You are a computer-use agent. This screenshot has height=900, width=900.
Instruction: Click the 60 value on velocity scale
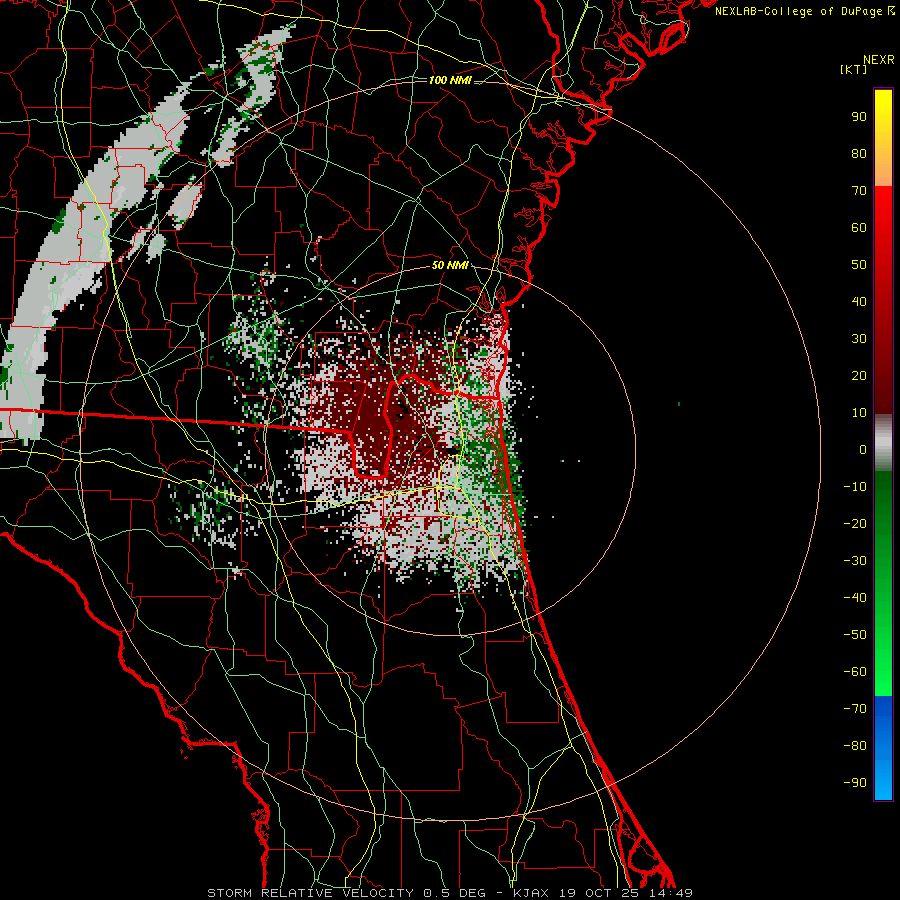859,227
